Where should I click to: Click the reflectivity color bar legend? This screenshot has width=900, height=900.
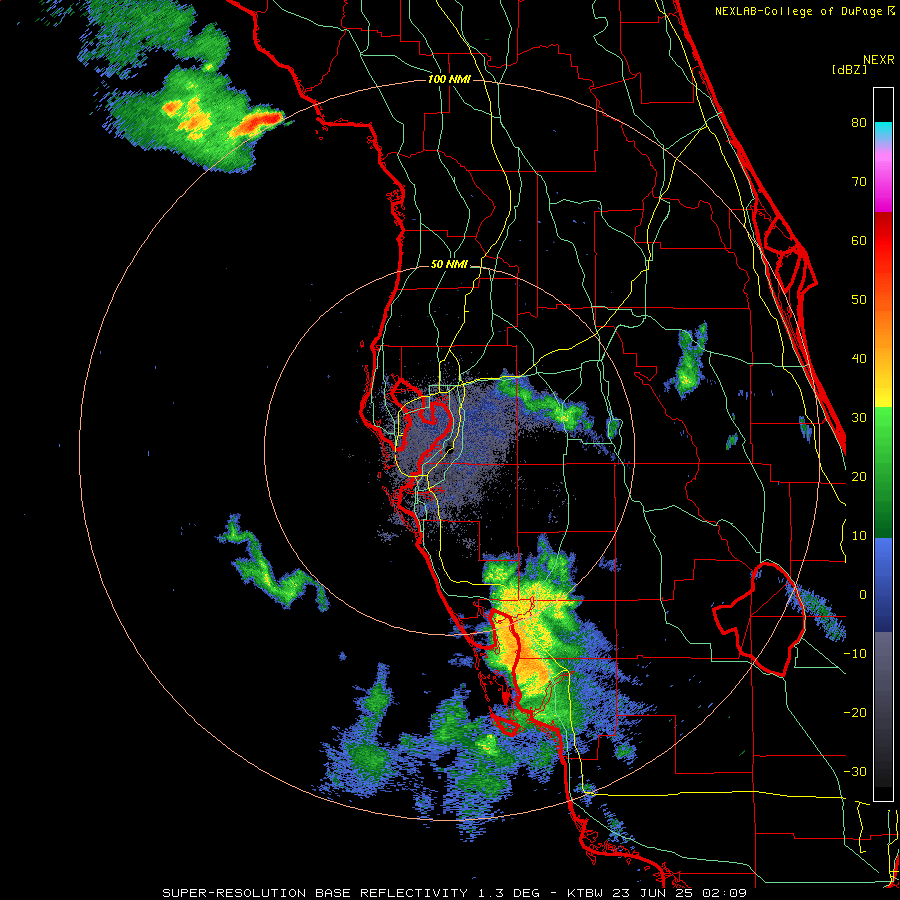(x=883, y=444)
